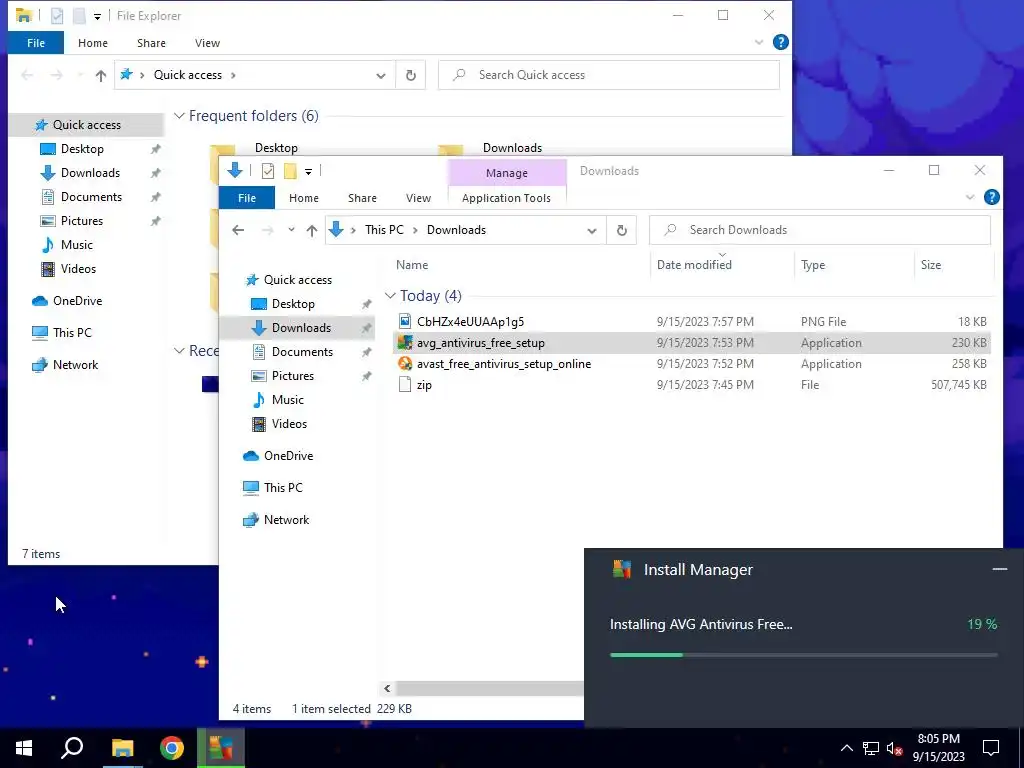This screenshot has height=768, width=1024.
Task: Click New folder icon in Downloads title bar
Action: coord(290,171)
